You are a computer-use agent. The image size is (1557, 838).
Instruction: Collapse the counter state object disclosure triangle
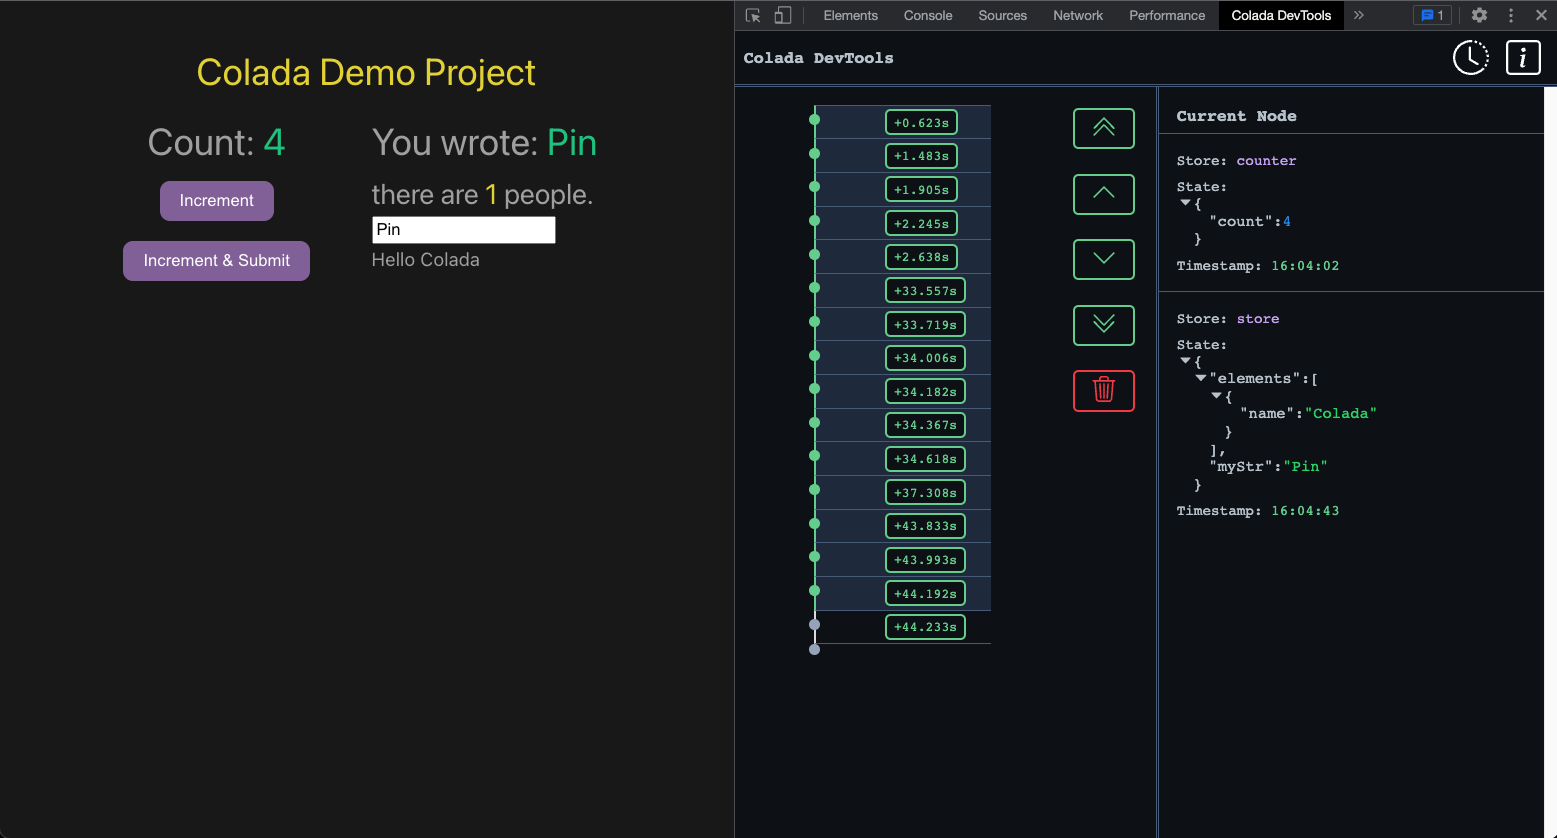point(1185,203)
